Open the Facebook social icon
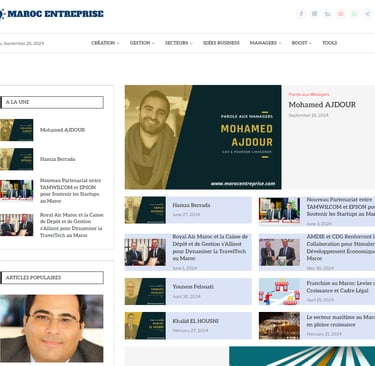Viewport: 375px width, 366px height. [x=301, y=14]
